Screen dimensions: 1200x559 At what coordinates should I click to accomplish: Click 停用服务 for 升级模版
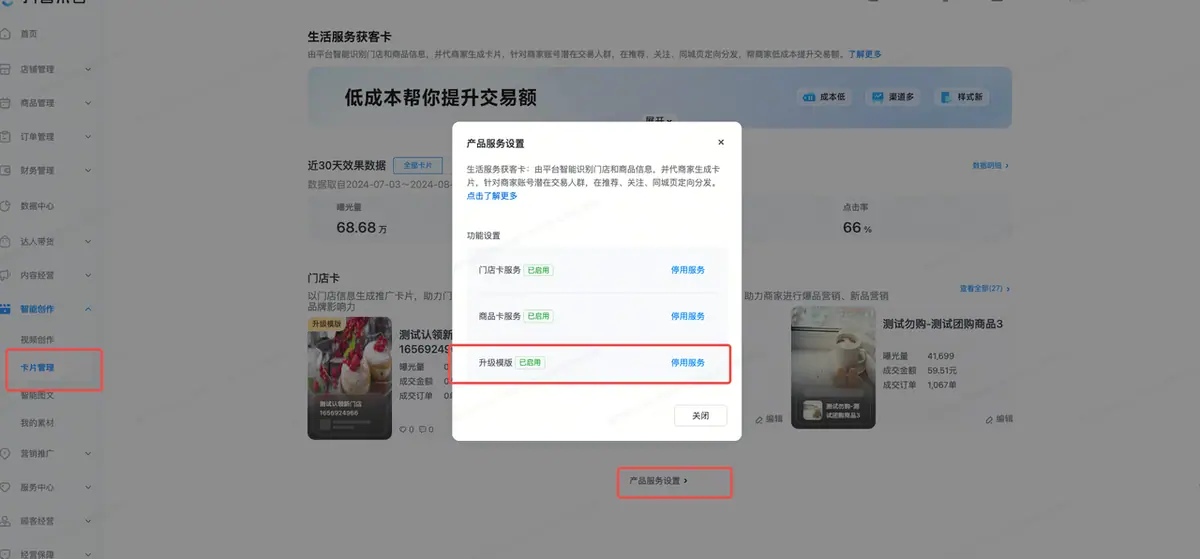tap(687, 362)
